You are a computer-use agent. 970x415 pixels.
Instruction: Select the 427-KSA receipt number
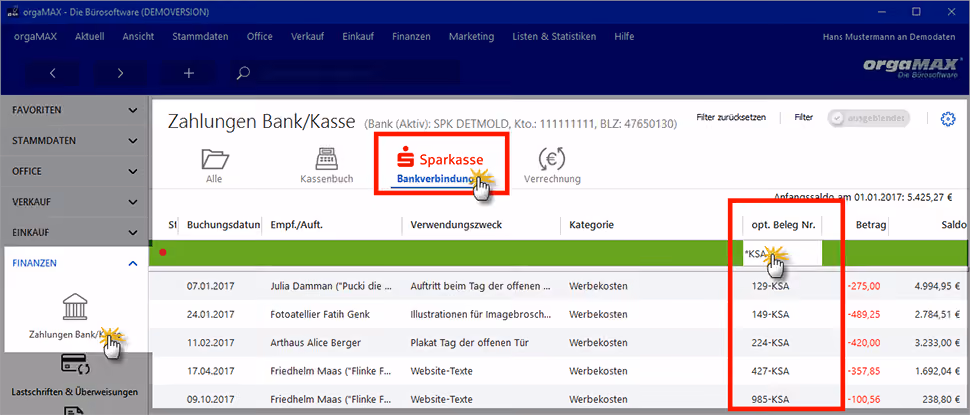coord(771,371)
